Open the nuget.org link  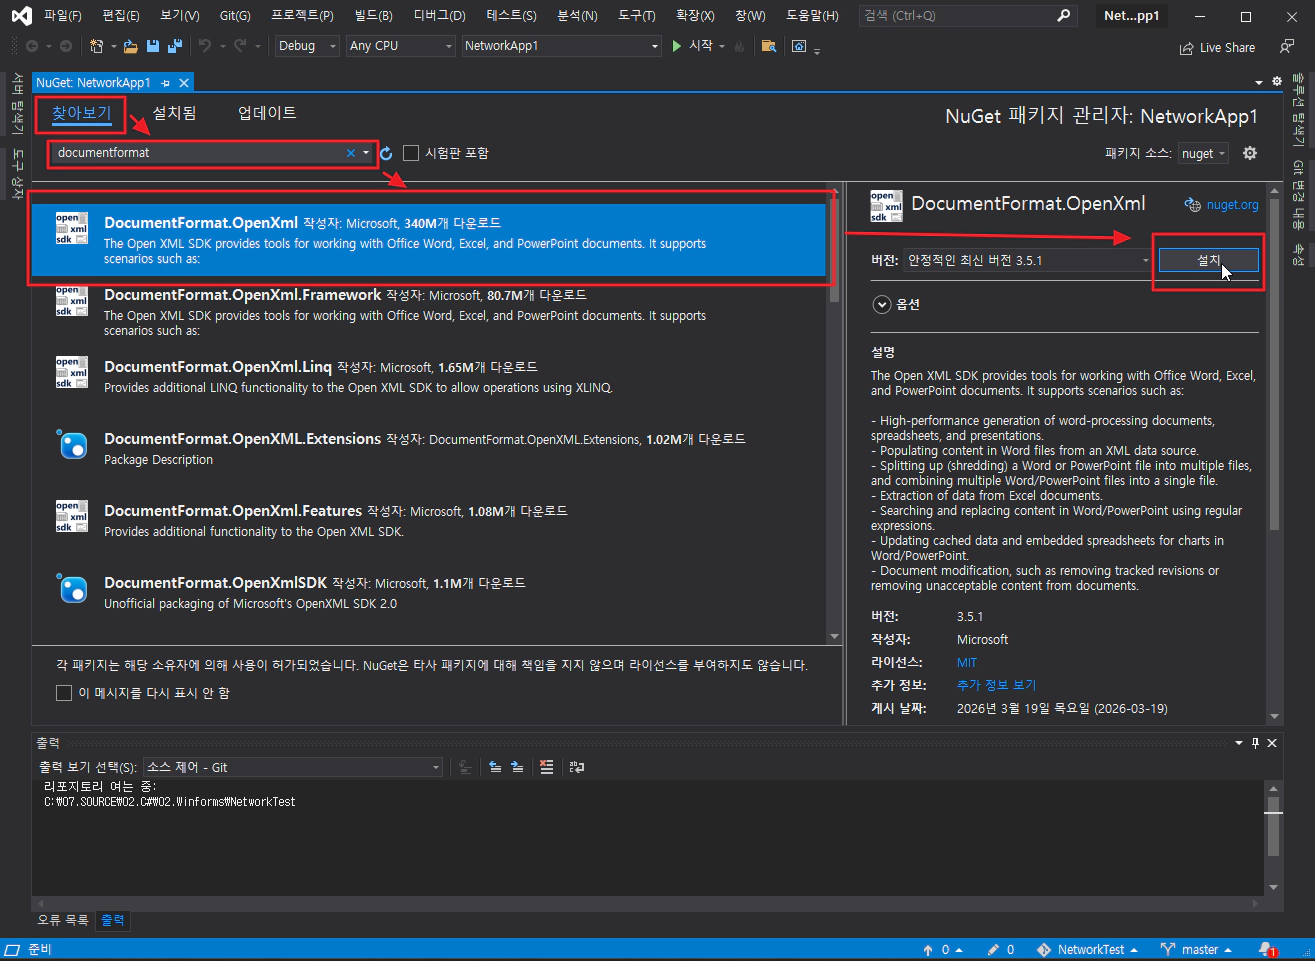point(1232,205)
